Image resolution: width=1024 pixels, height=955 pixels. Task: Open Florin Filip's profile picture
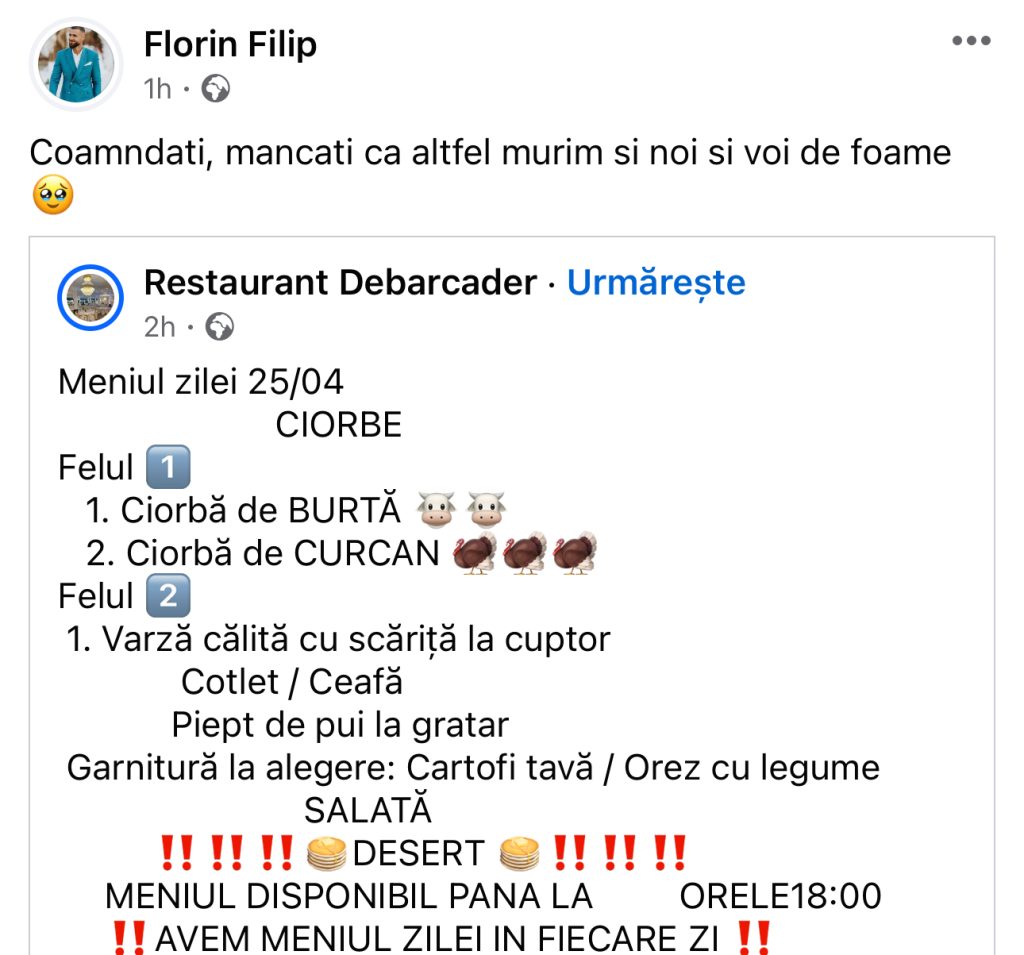76,64
